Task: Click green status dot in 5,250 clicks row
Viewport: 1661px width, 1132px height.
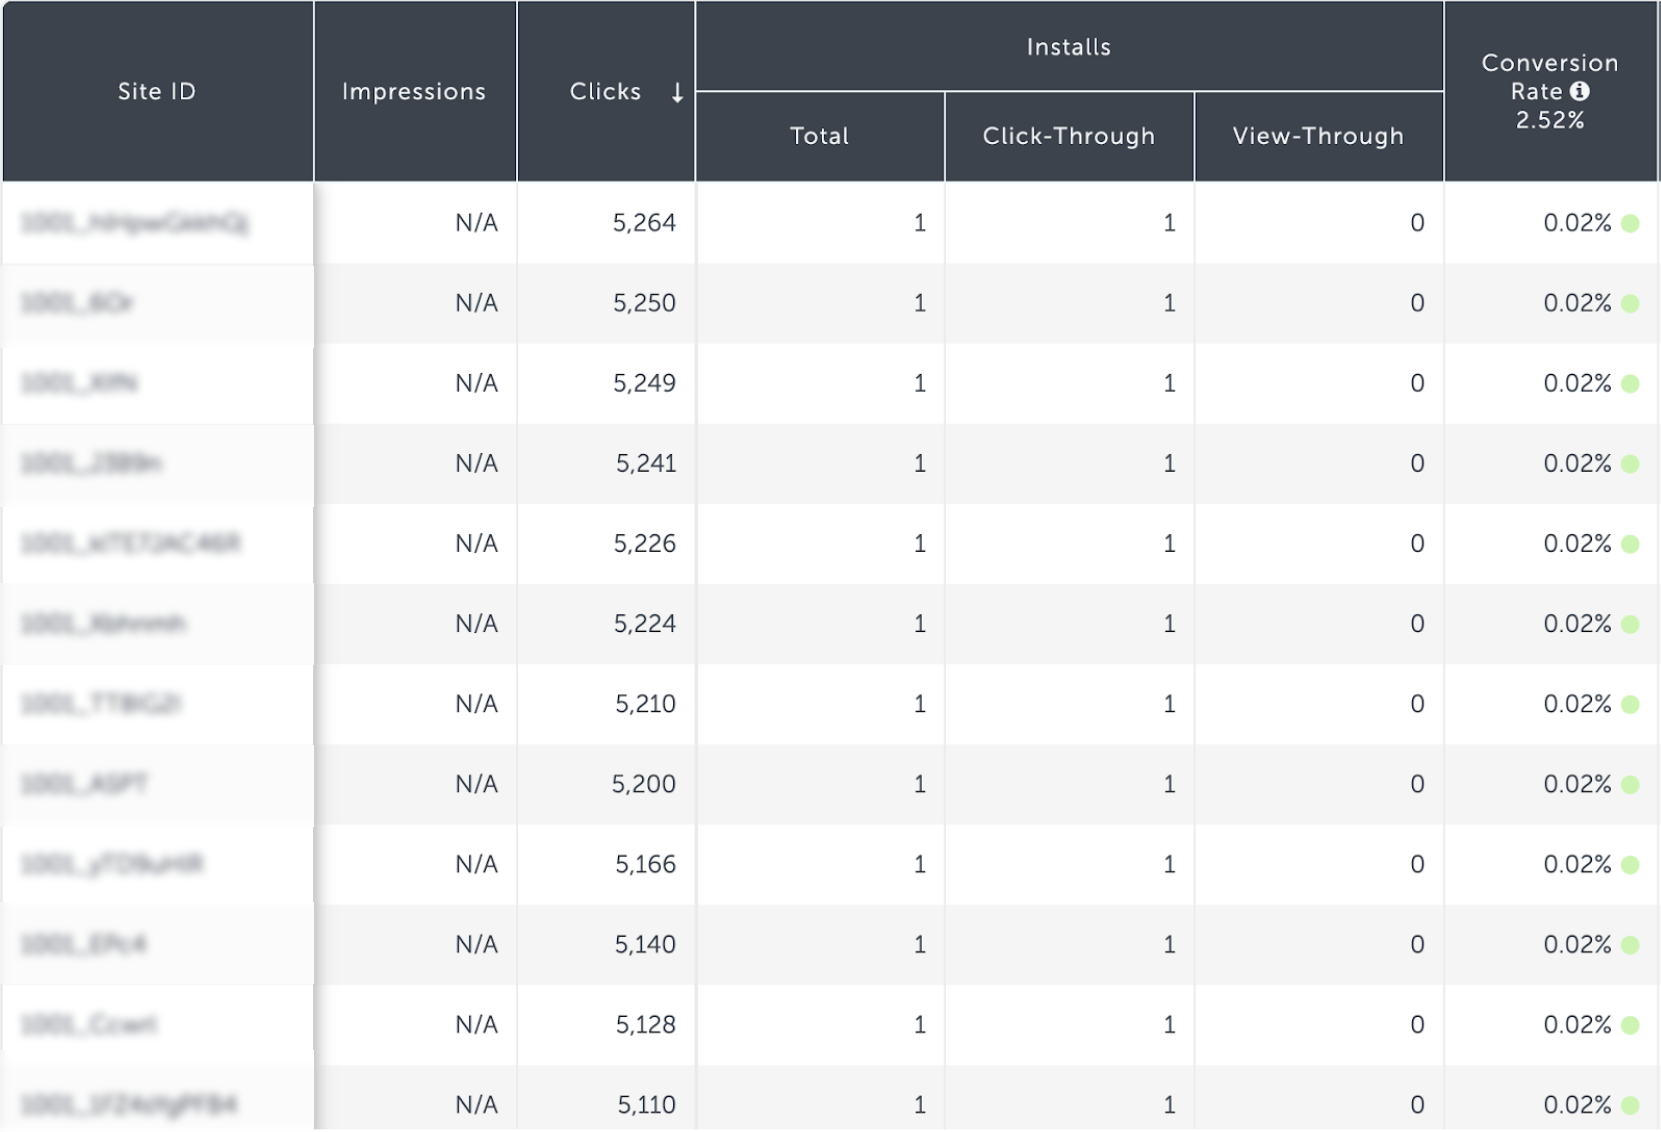Action: pyautogui.click(x=1630, y=303)
